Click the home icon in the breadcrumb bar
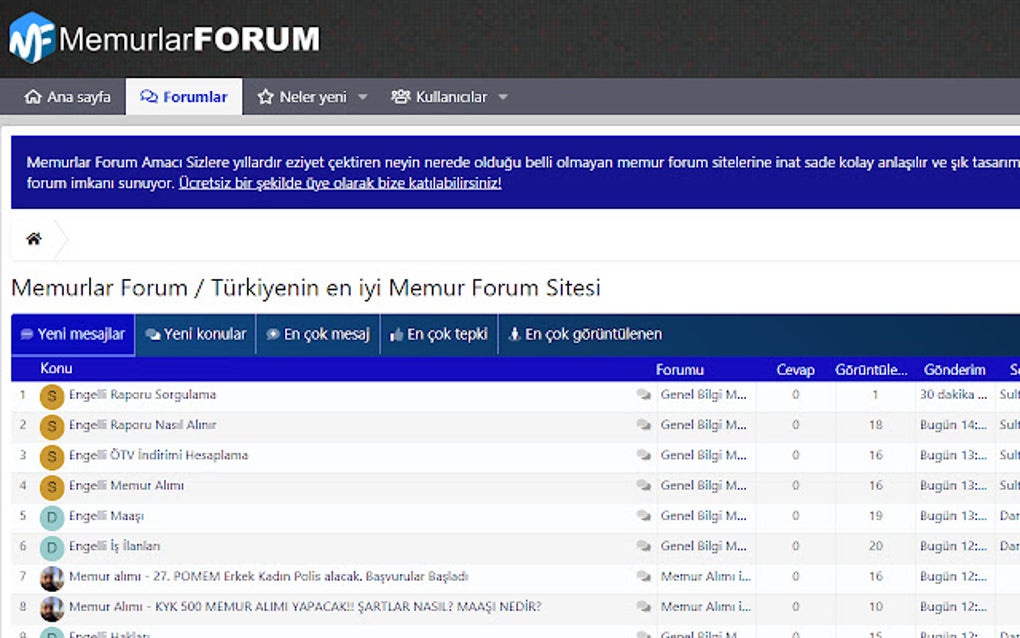Image resolution: width=1020 pixels, height=638 pixels. pos(33,238)
